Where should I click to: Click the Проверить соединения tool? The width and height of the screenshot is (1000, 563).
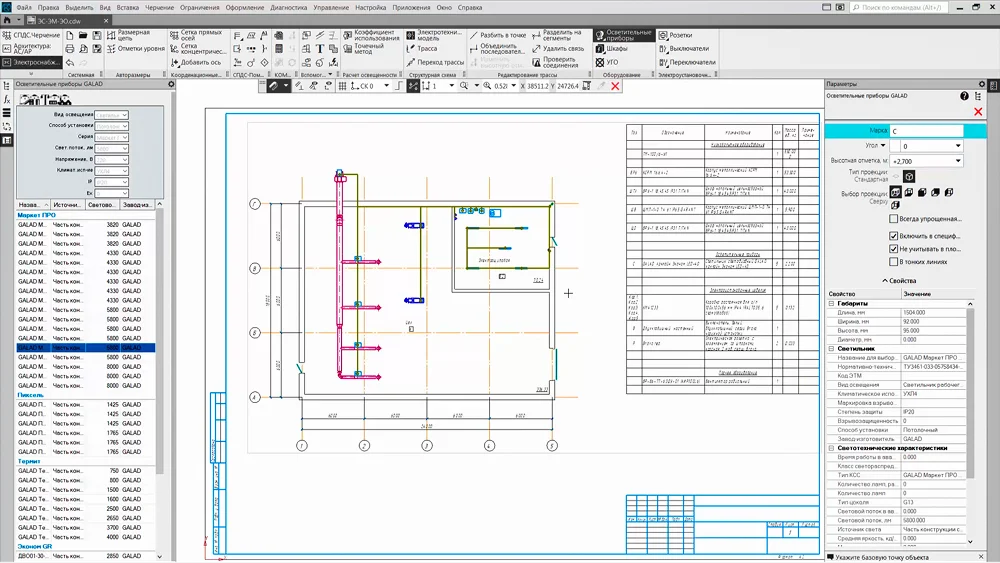(554, 62)
